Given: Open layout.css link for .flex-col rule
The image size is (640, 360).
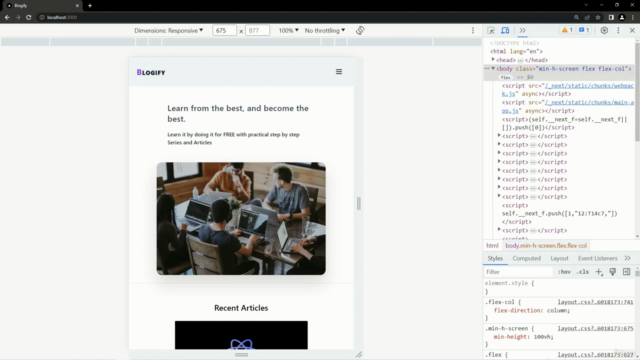Looking at the screenshot, I should [596, 302].
